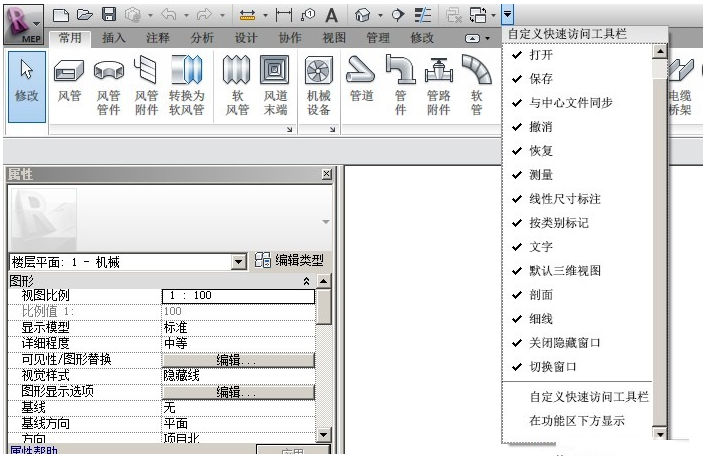The image size is (708, 456).
Task: Open the 3D view dropdown arrow
Action: point(380,15)
